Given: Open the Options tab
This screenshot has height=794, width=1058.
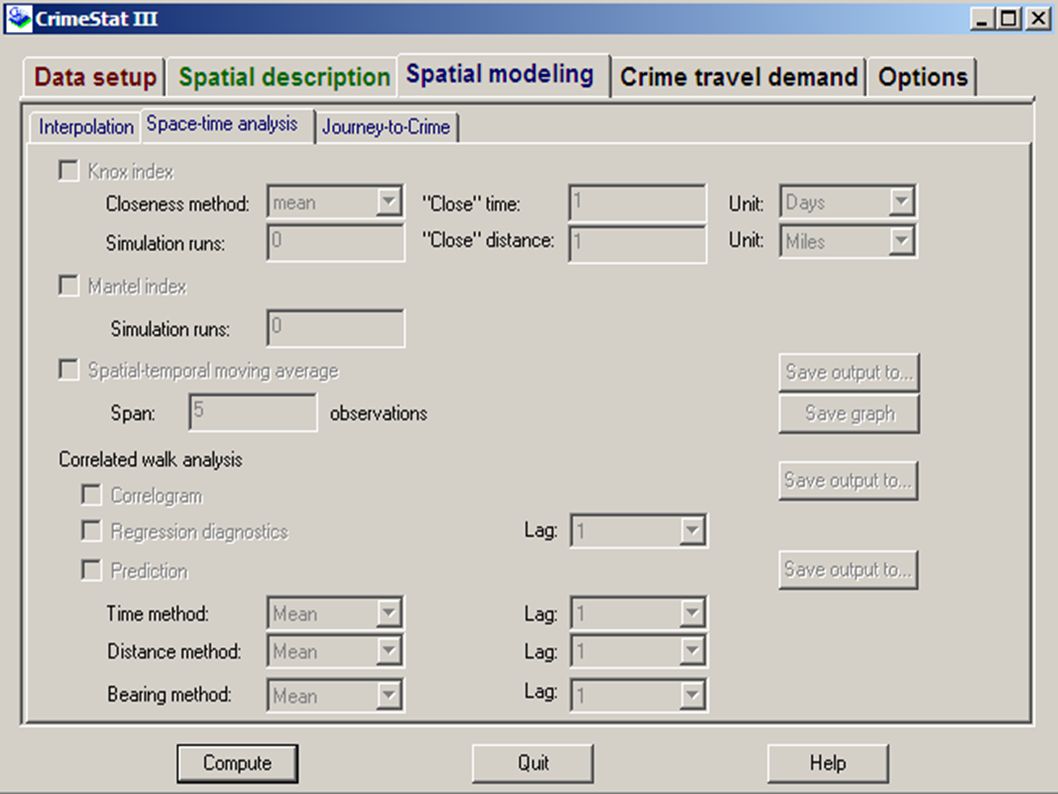Looking at the screenshot, I should coord(922,77).
